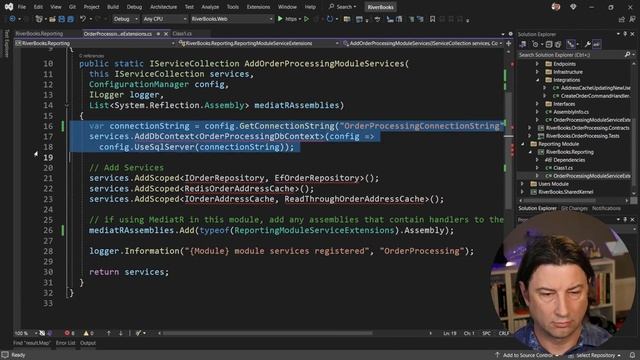Click the Solution Explorer home/switch views icon

tap(523, 44)
